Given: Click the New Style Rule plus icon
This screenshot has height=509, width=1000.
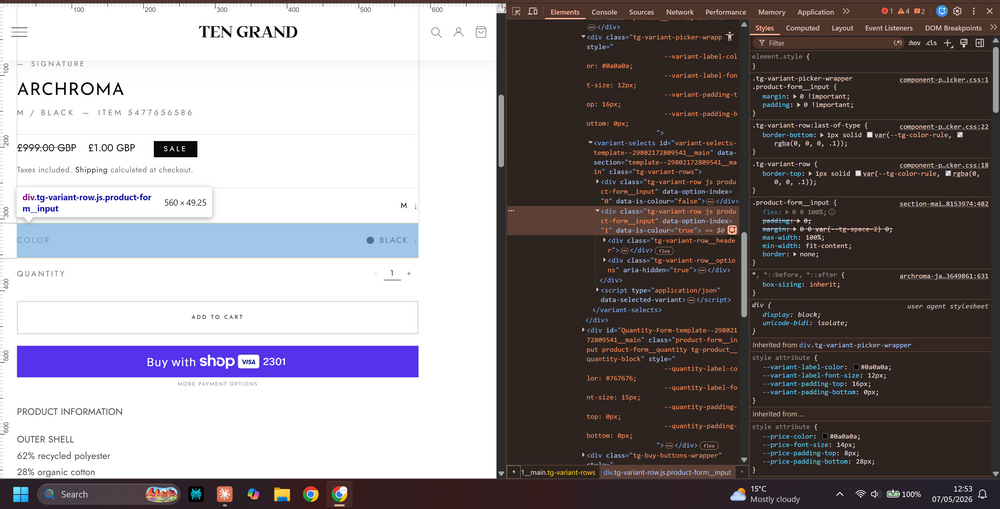Looking at the screenshot, I should (x=948, y=43).
